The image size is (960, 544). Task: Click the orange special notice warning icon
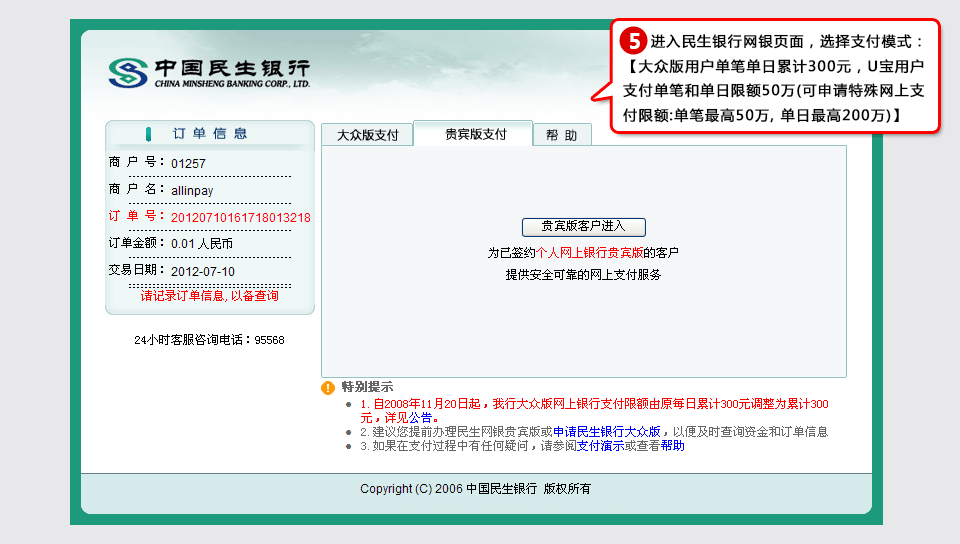[x=328, y=387]
